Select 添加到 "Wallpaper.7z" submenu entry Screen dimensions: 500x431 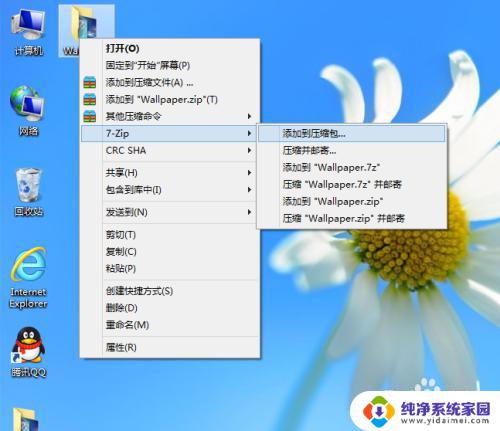tap(352, 167)
